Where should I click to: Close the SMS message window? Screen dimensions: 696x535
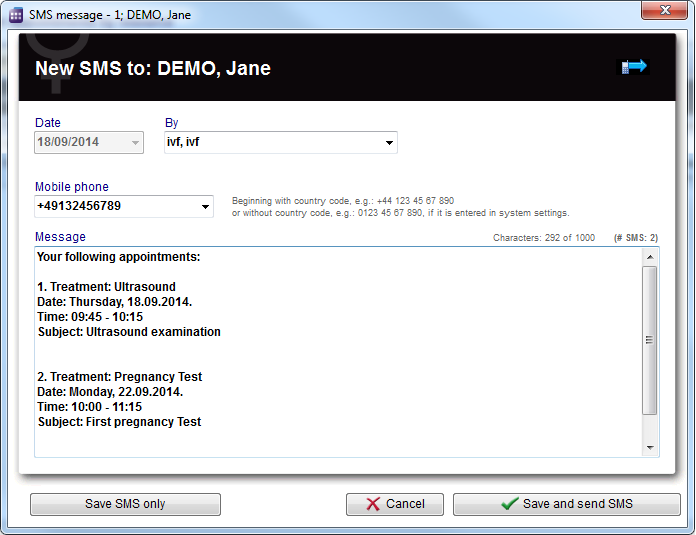click(x=664, y=10)
